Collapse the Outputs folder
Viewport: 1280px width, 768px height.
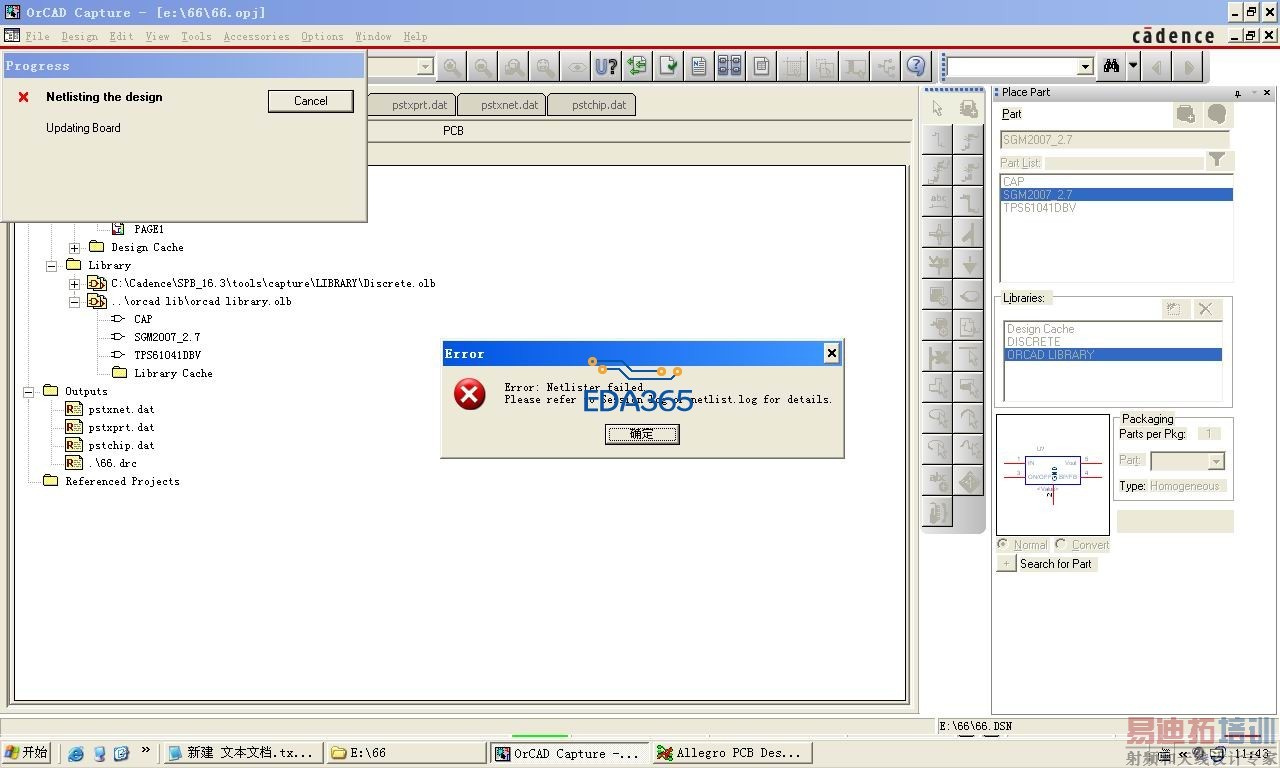click(x=28, y=391)
